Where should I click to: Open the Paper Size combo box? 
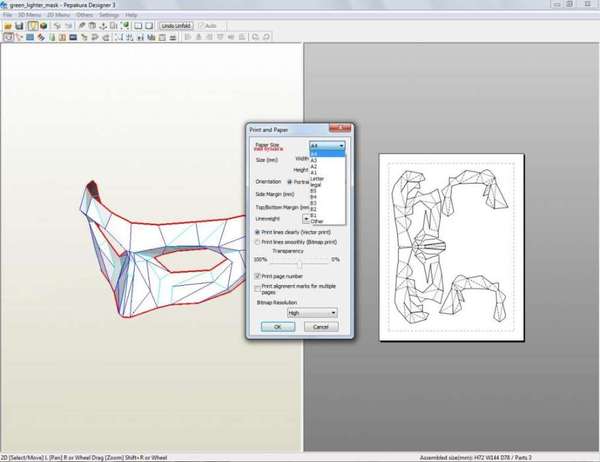tap(327, 146)
